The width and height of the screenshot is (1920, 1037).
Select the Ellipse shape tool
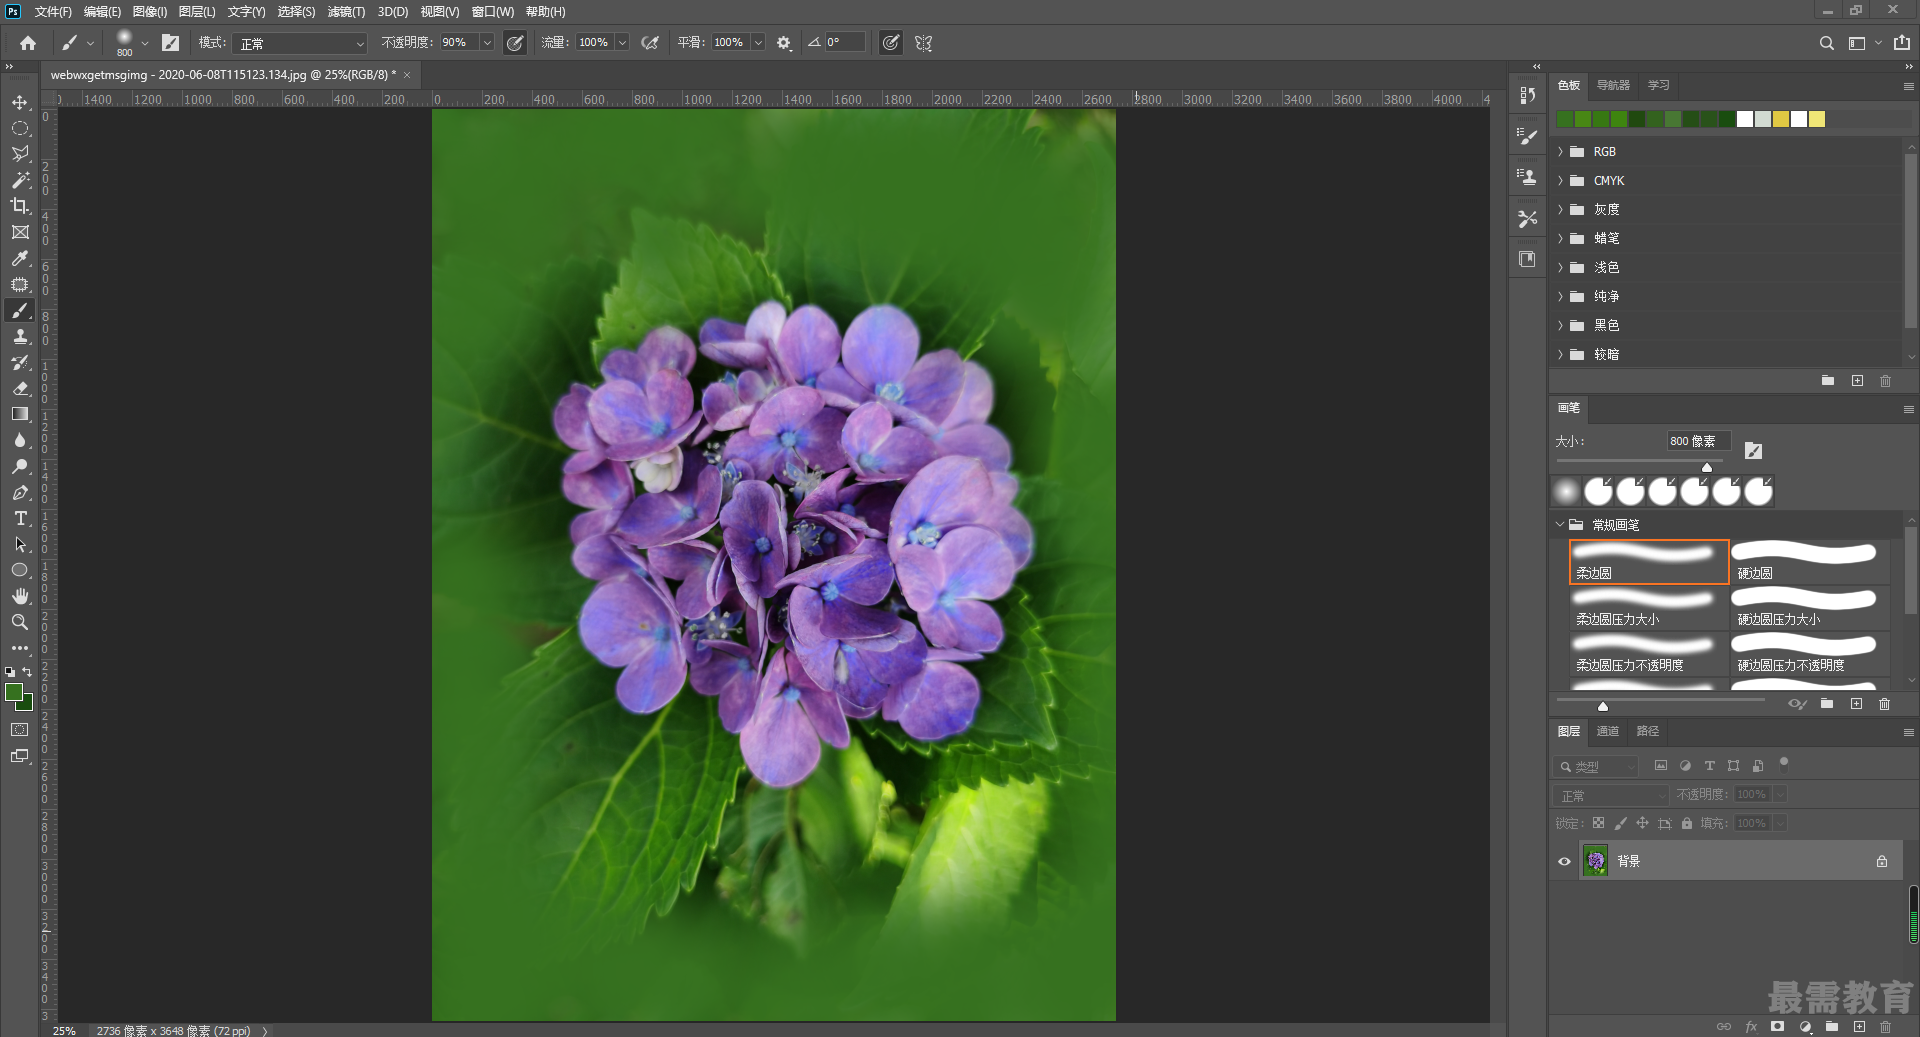pos(20,570)
